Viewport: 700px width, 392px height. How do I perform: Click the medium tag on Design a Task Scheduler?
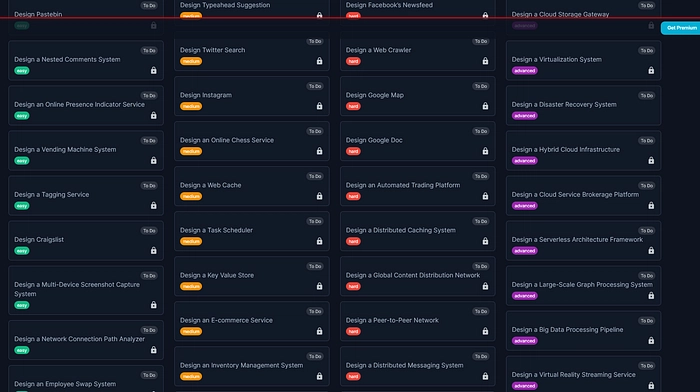click(x=191, y=242)
